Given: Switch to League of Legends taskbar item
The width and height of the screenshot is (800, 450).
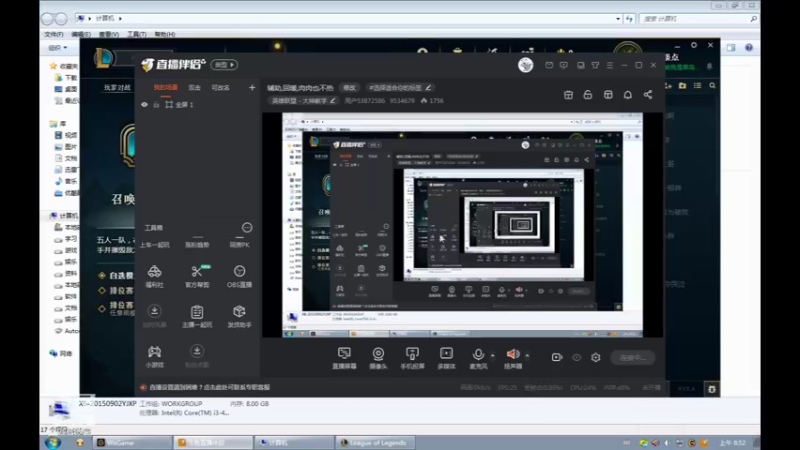Looking at the screenshot, I should pyautogui.click(x=375, y=442).
